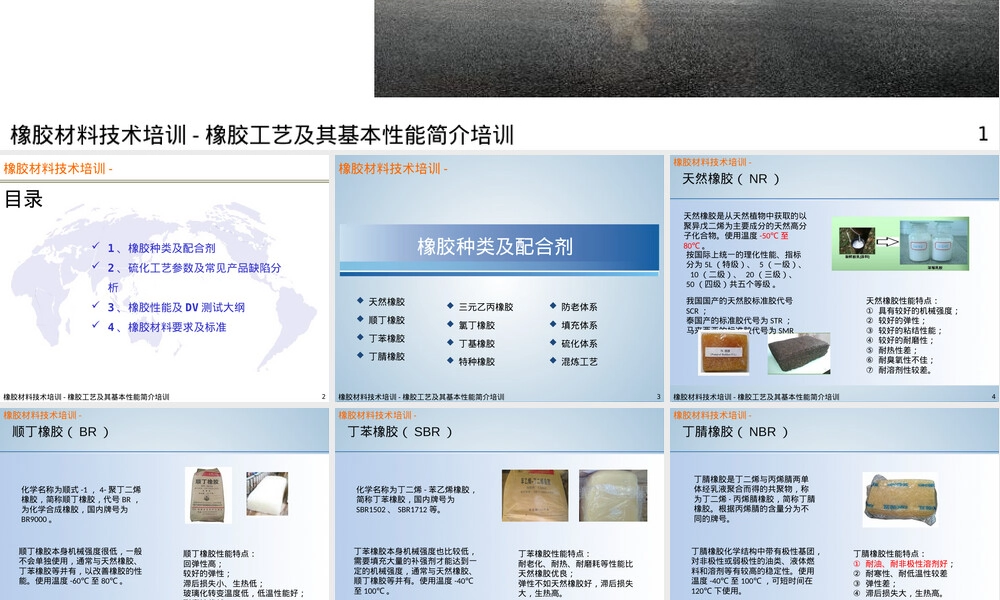Click the latex collection photo on NR slide
The height and width of the screenshot is (600, 1000).
(857, 243)
